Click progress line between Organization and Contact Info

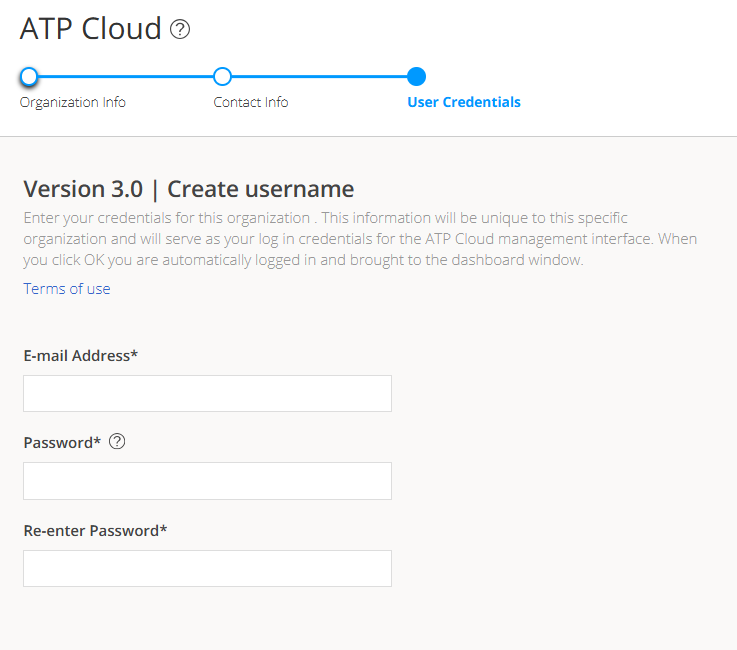tap(126, 76)
